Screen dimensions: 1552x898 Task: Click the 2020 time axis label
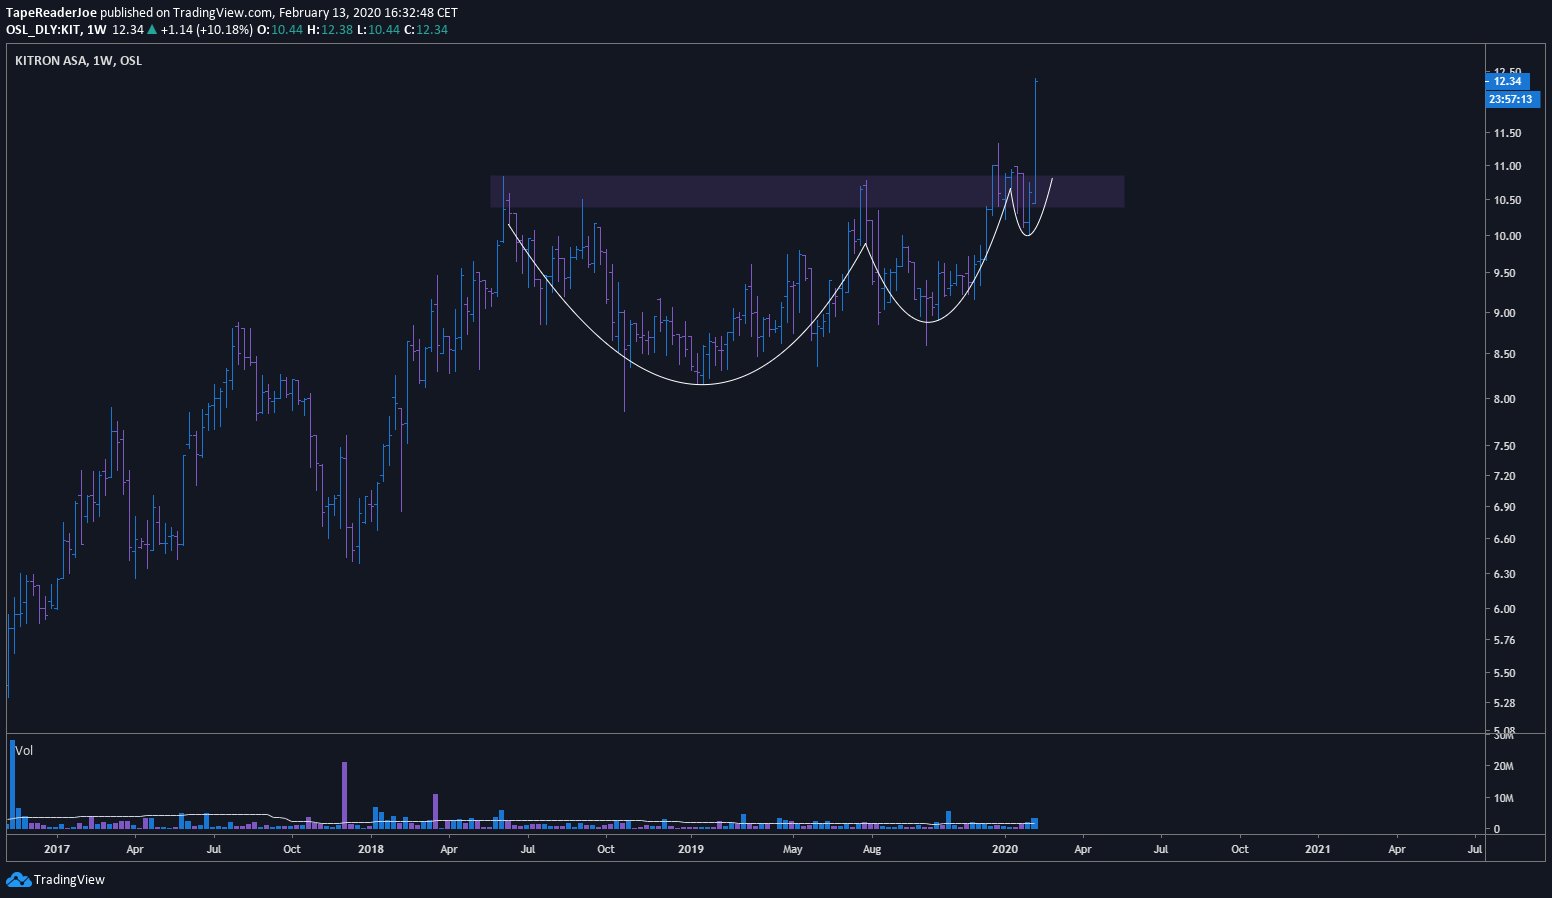tap(1005, 849)
